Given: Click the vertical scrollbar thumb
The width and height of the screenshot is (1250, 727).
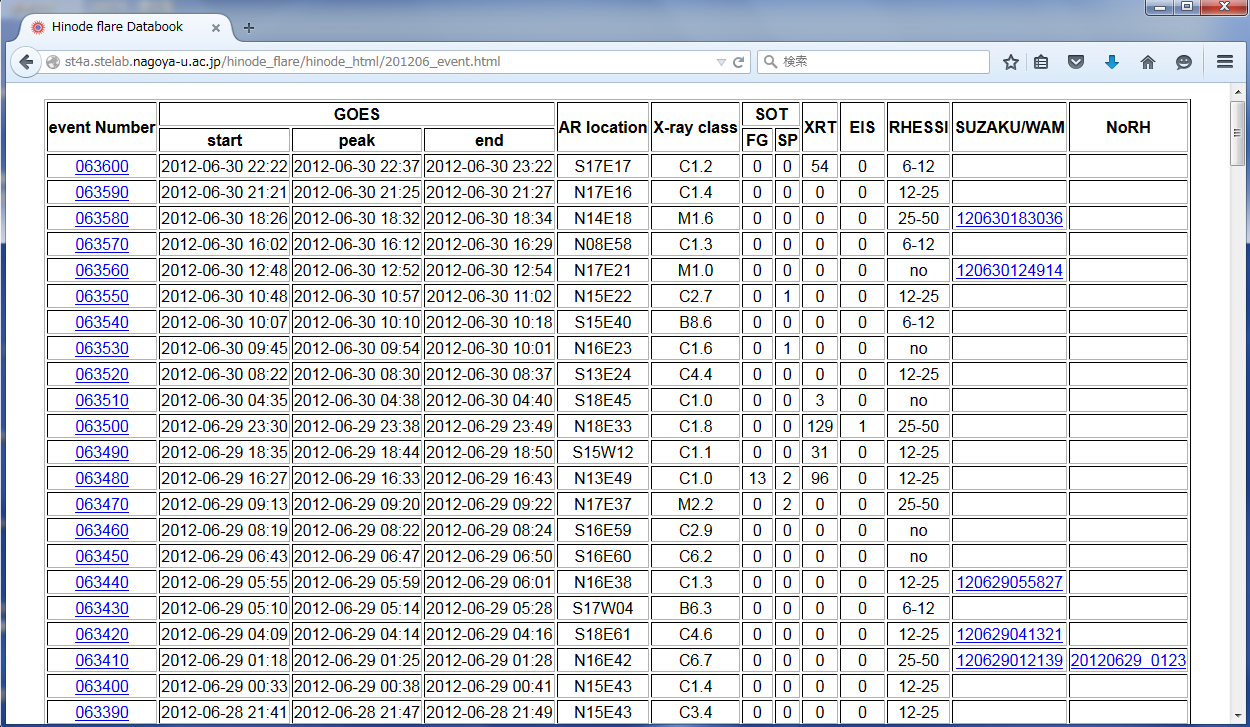Looking at the screenshot, I should 1239,131.
